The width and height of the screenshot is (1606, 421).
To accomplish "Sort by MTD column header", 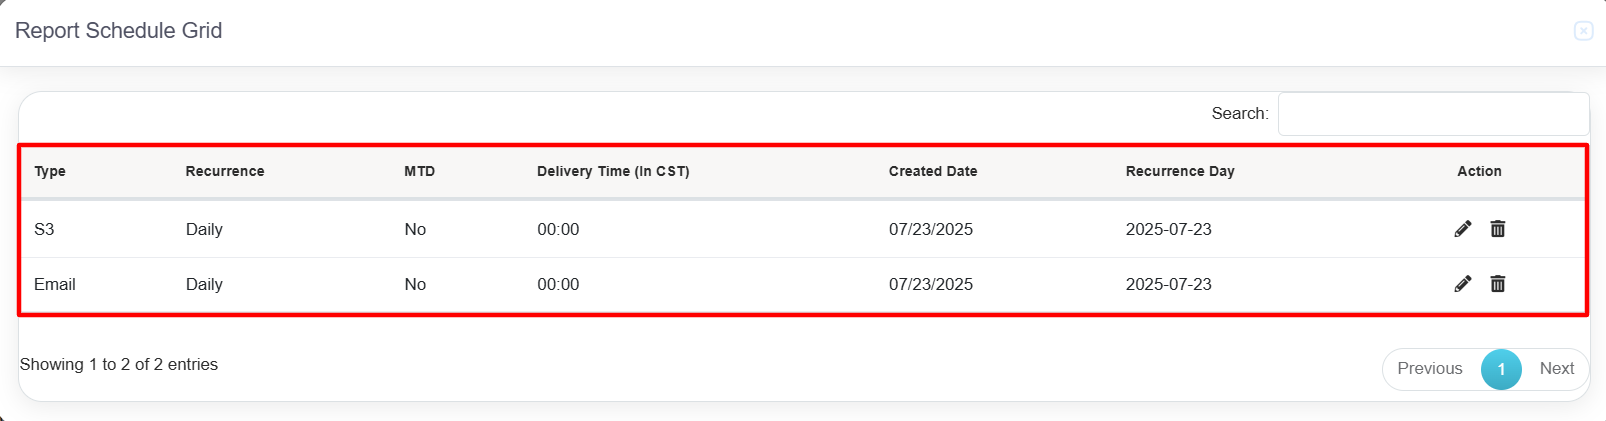I will (420, 171).
